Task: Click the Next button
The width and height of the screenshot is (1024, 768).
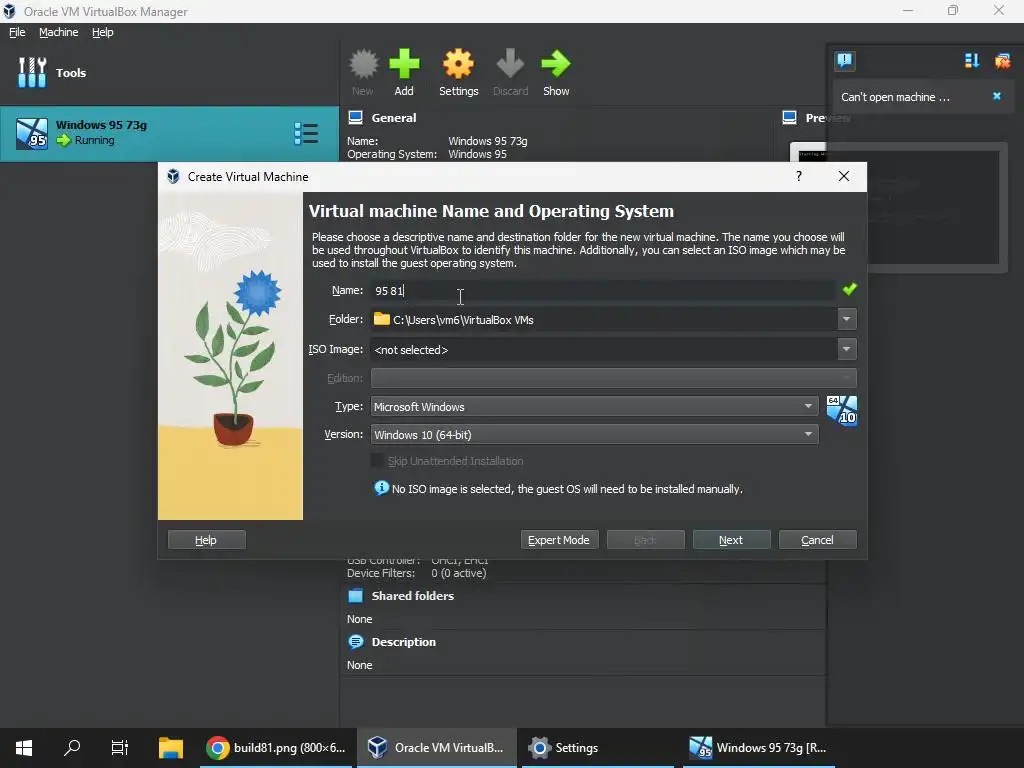Action: pos(731,539)
